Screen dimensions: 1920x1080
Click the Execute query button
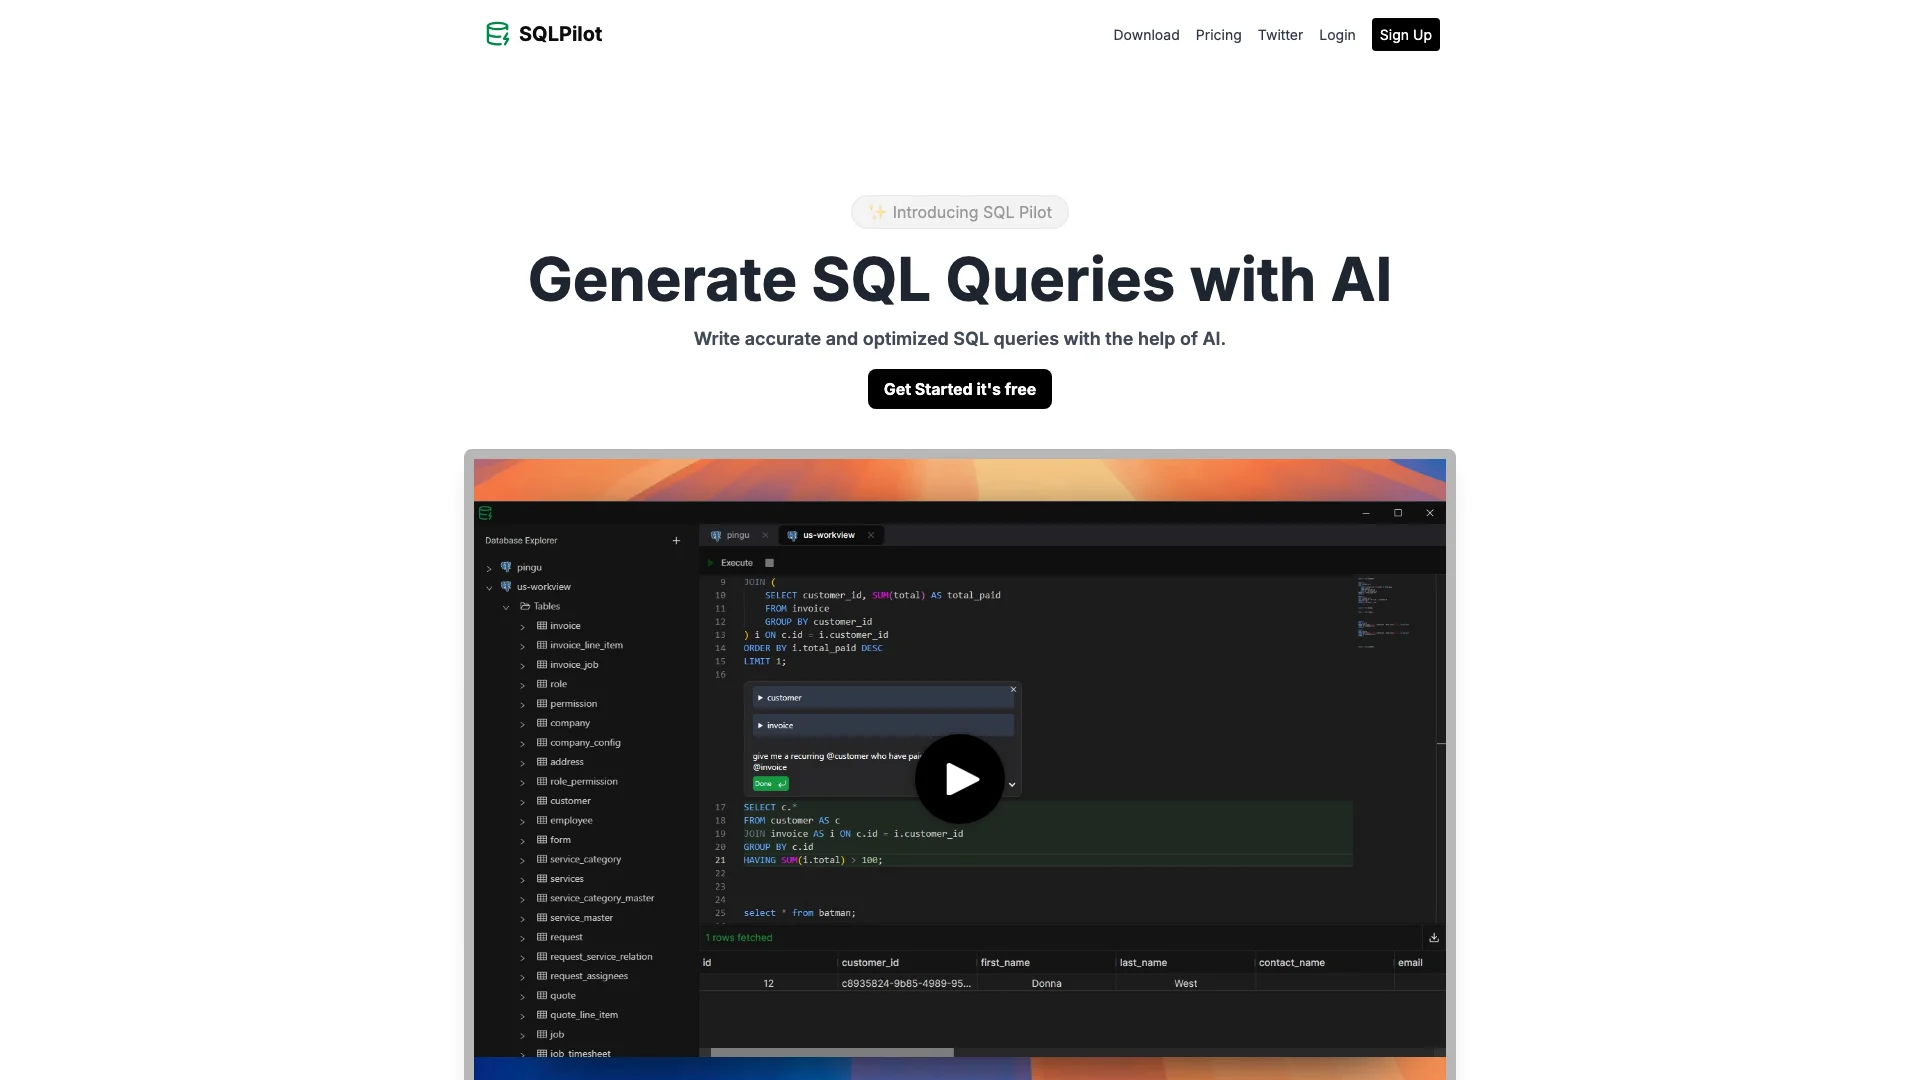(x=731, y=563)
